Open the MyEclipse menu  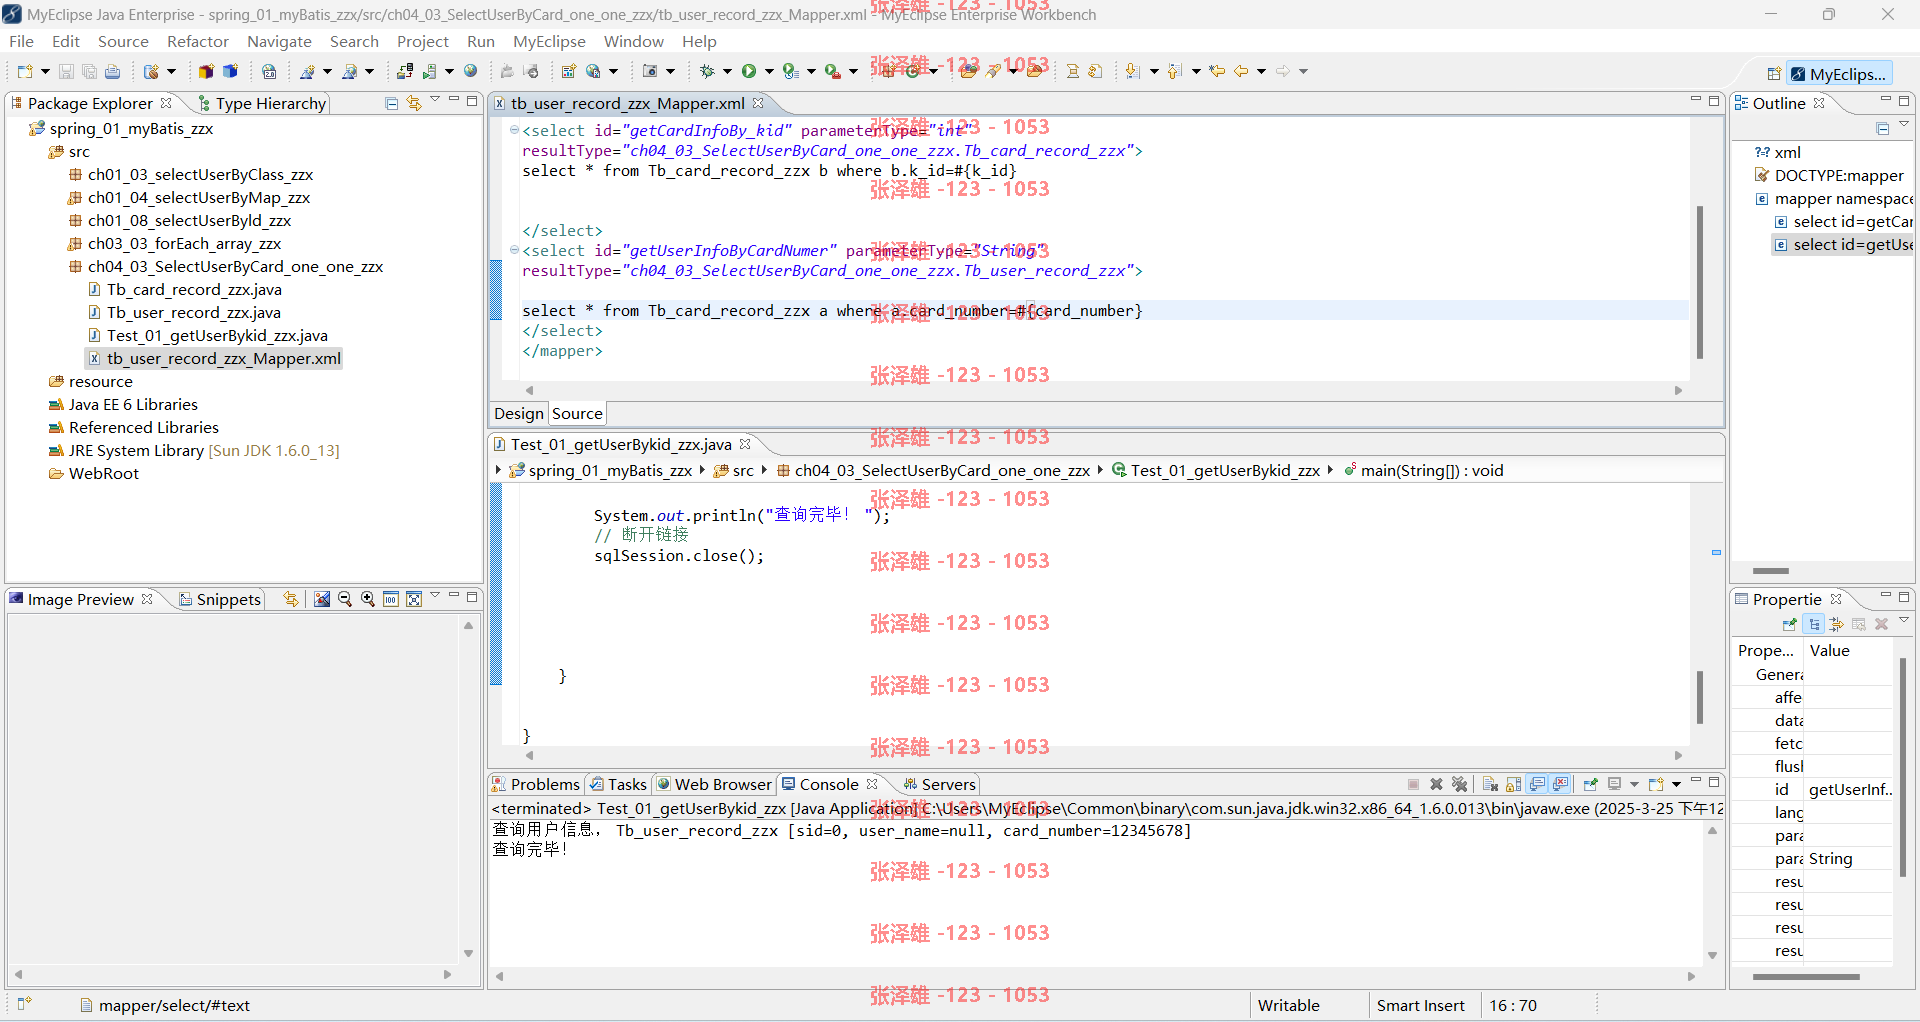(549, 41)
